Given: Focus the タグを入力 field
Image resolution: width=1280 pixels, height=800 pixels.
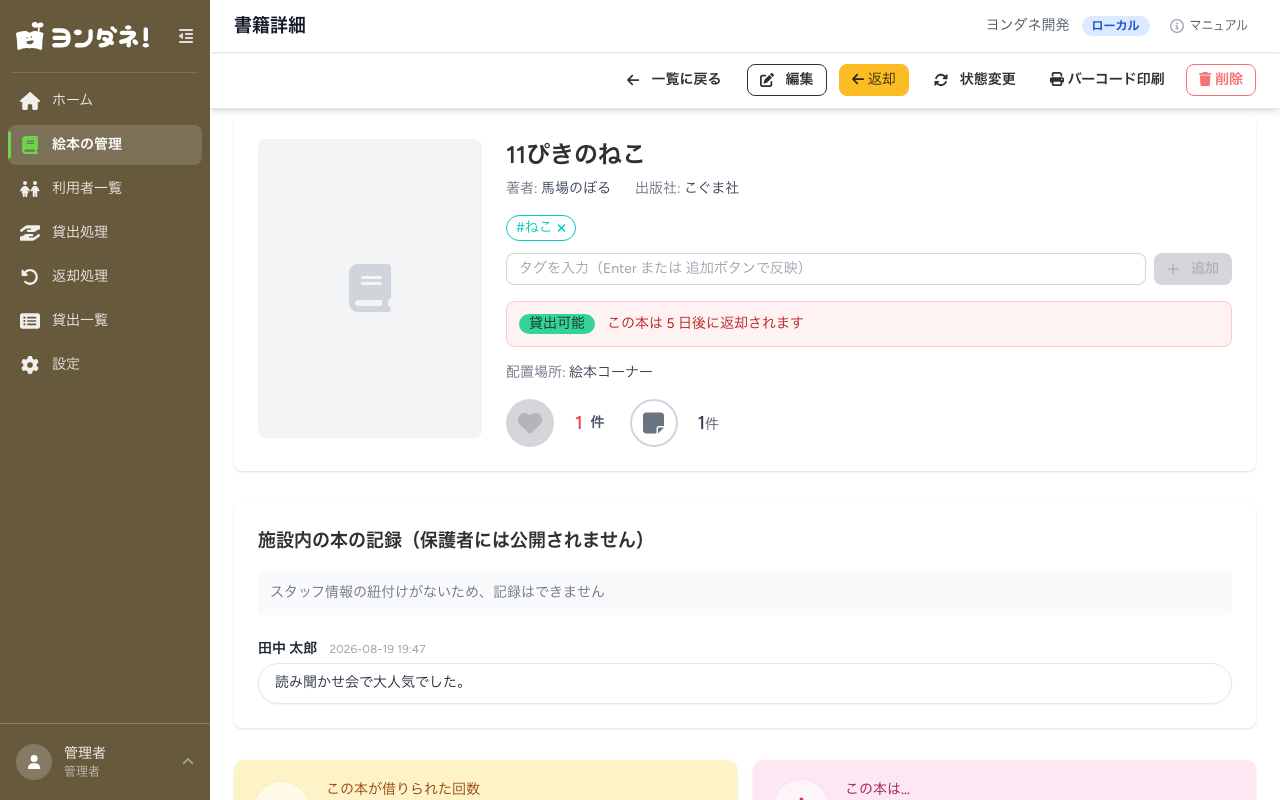Looking at the screenshot, I should click(826, 269).
